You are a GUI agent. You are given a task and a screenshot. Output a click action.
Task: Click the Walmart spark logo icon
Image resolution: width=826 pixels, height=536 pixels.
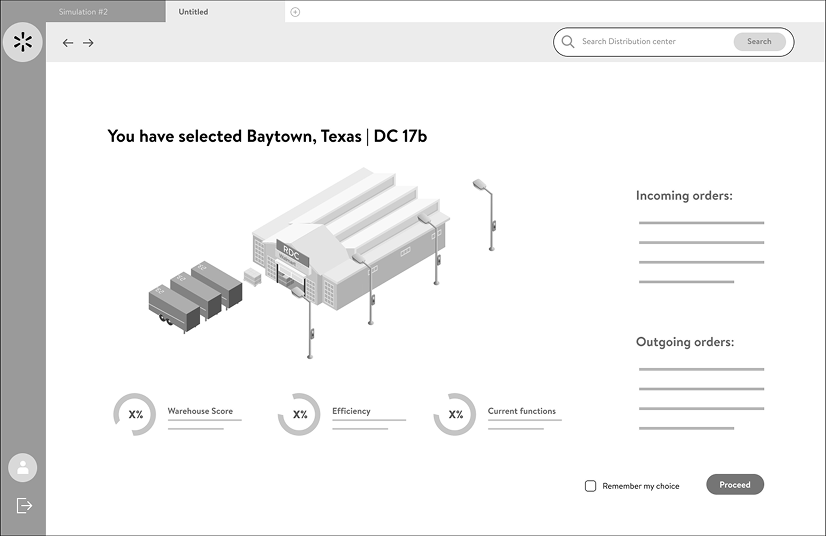coord(23,42)
